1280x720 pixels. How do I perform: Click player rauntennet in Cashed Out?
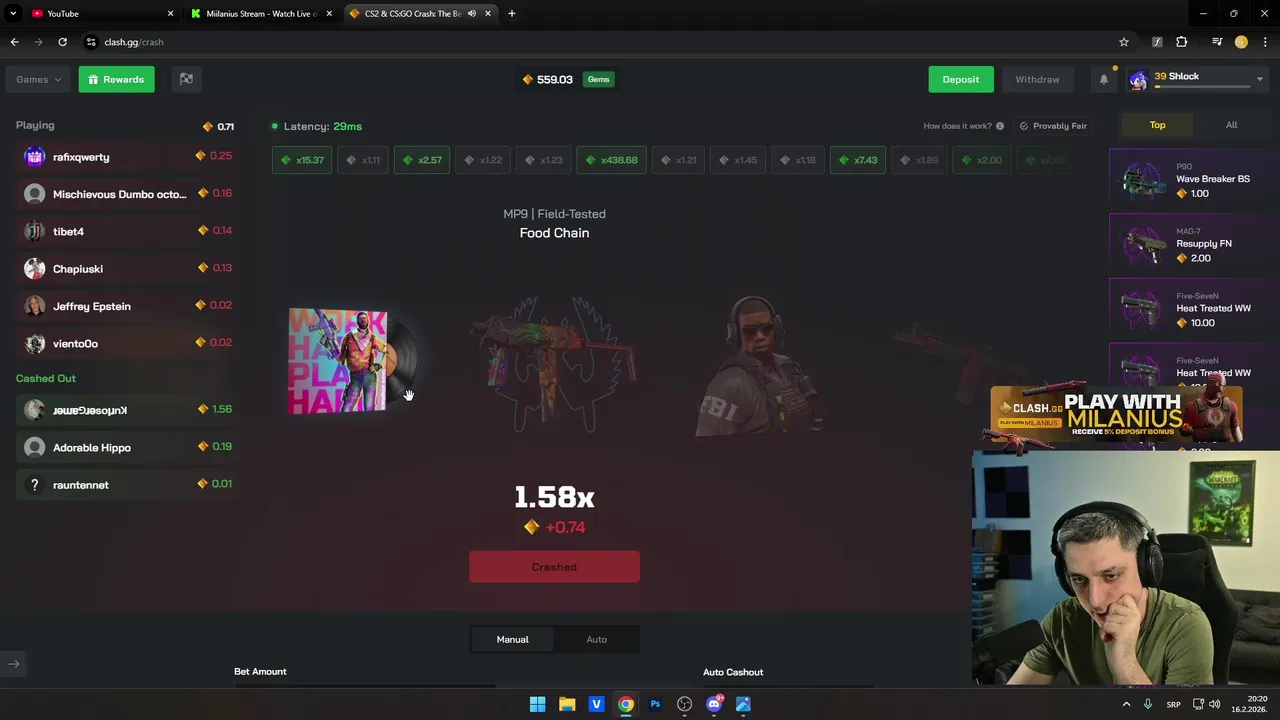pos(126,485)
